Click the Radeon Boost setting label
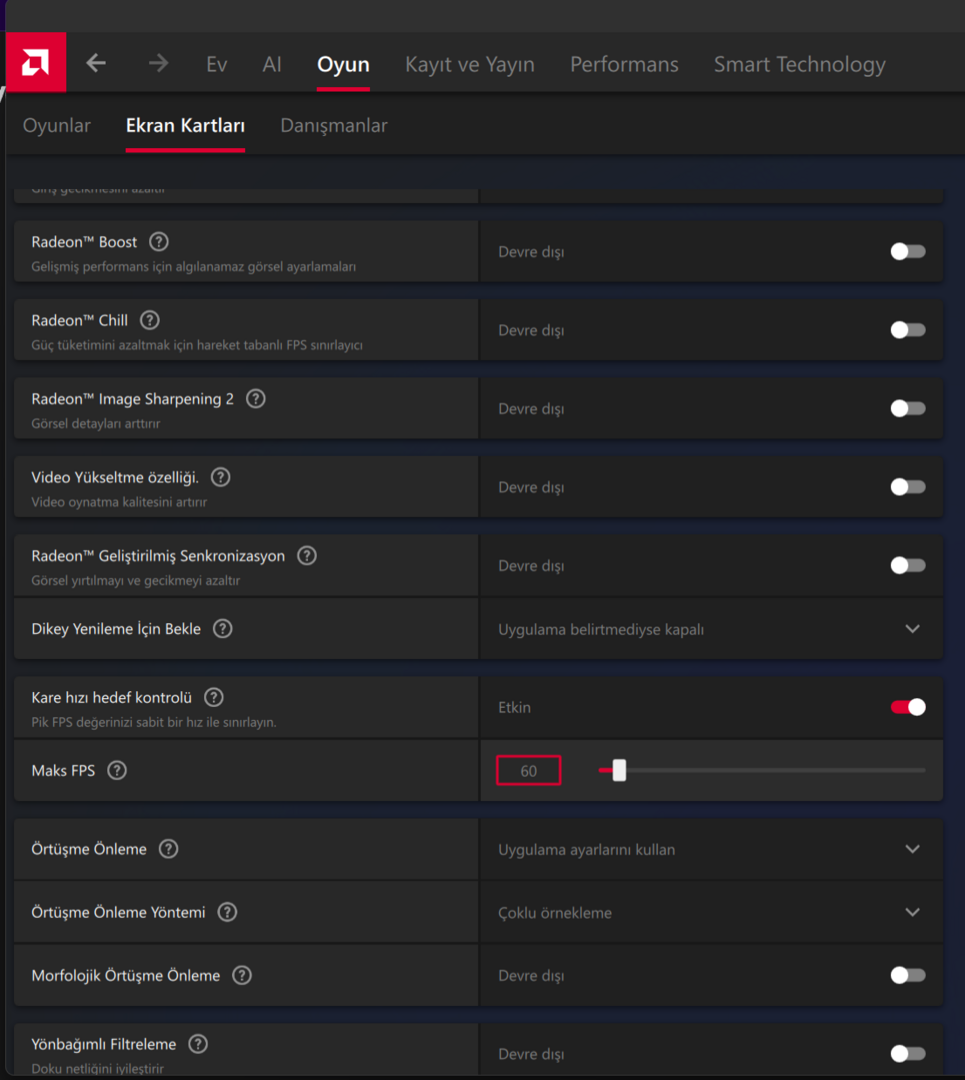 click(84, 242)
